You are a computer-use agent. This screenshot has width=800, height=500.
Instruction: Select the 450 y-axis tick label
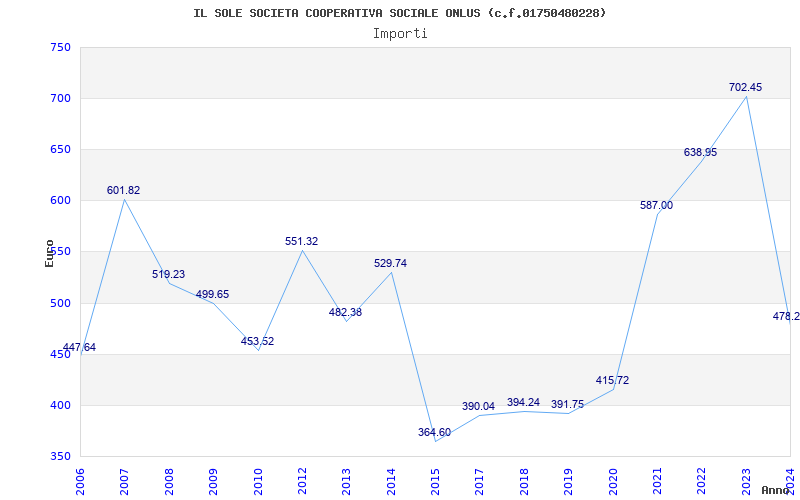pyautogui.click(x=60, y=354)
